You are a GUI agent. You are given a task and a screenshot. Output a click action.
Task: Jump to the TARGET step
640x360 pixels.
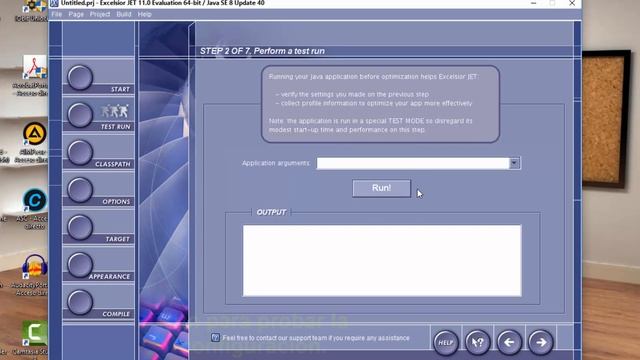pyautogui.click(x=80, y=227)
